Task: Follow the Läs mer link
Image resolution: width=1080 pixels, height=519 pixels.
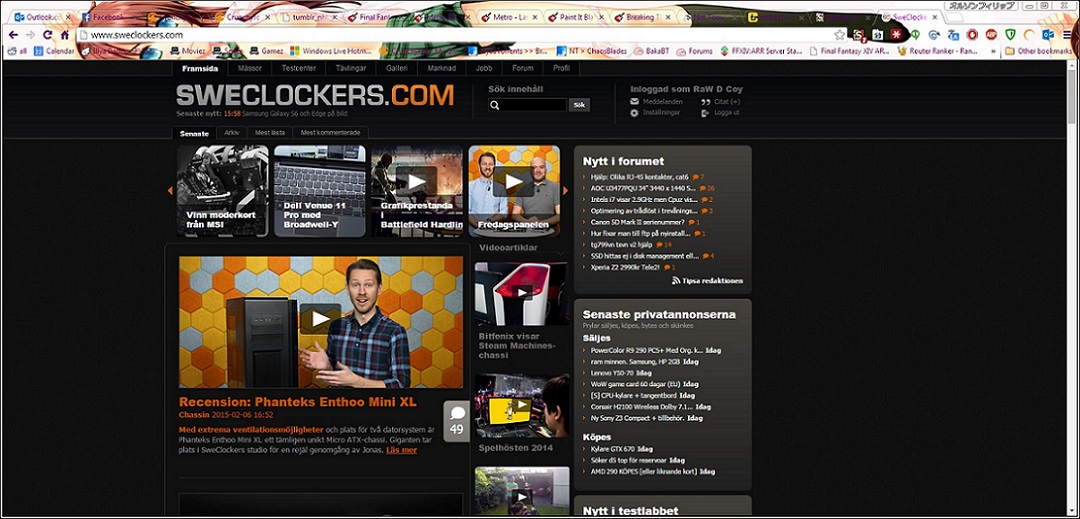Action: pos(402,450)
